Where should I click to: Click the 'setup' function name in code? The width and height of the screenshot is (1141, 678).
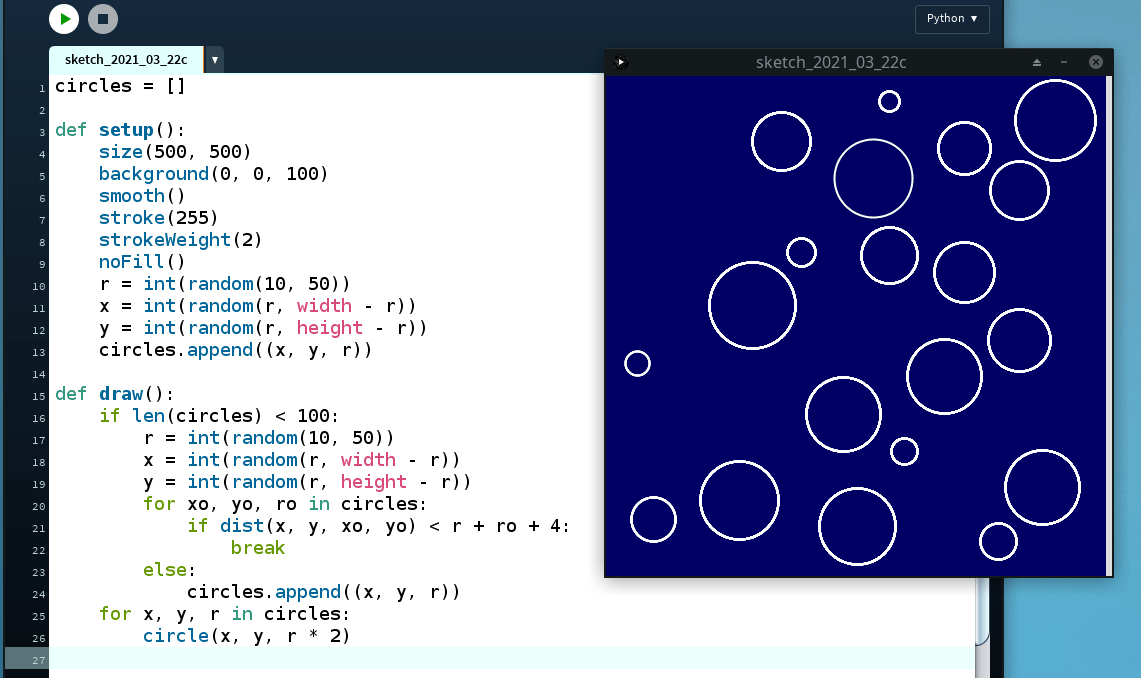coord(126,130)
